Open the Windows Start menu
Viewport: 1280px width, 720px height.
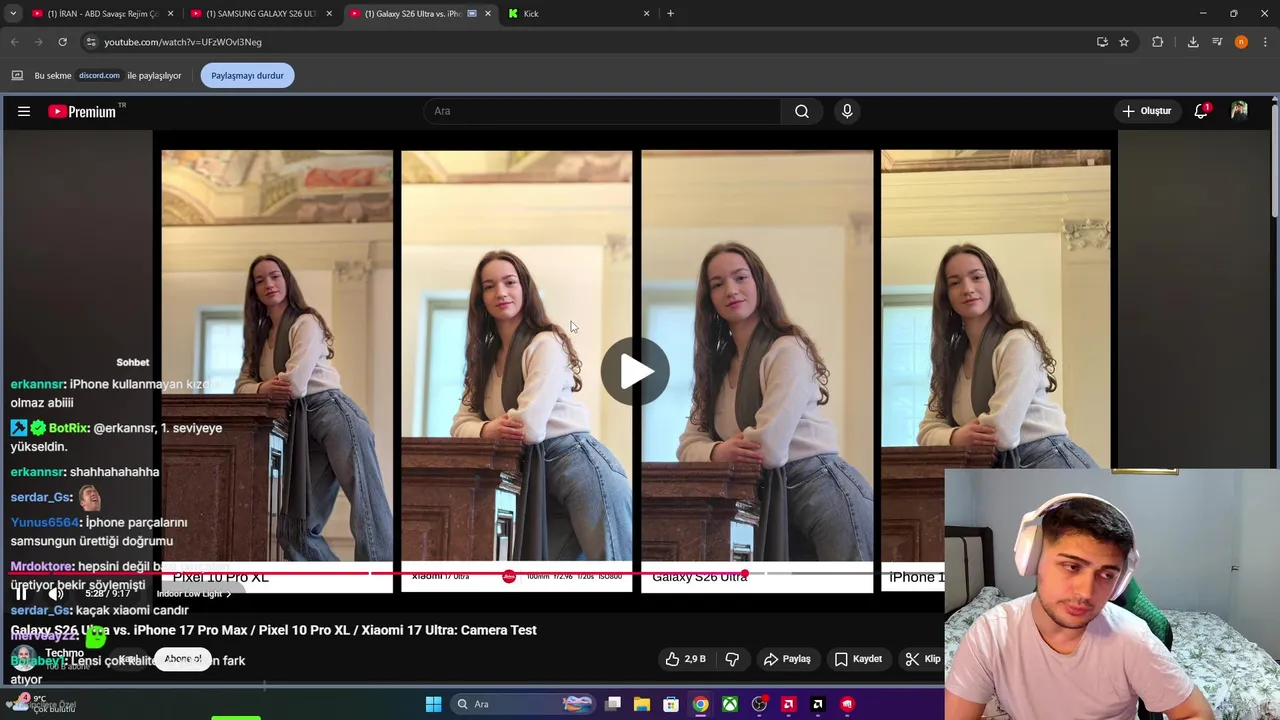[x=433, y=704]
